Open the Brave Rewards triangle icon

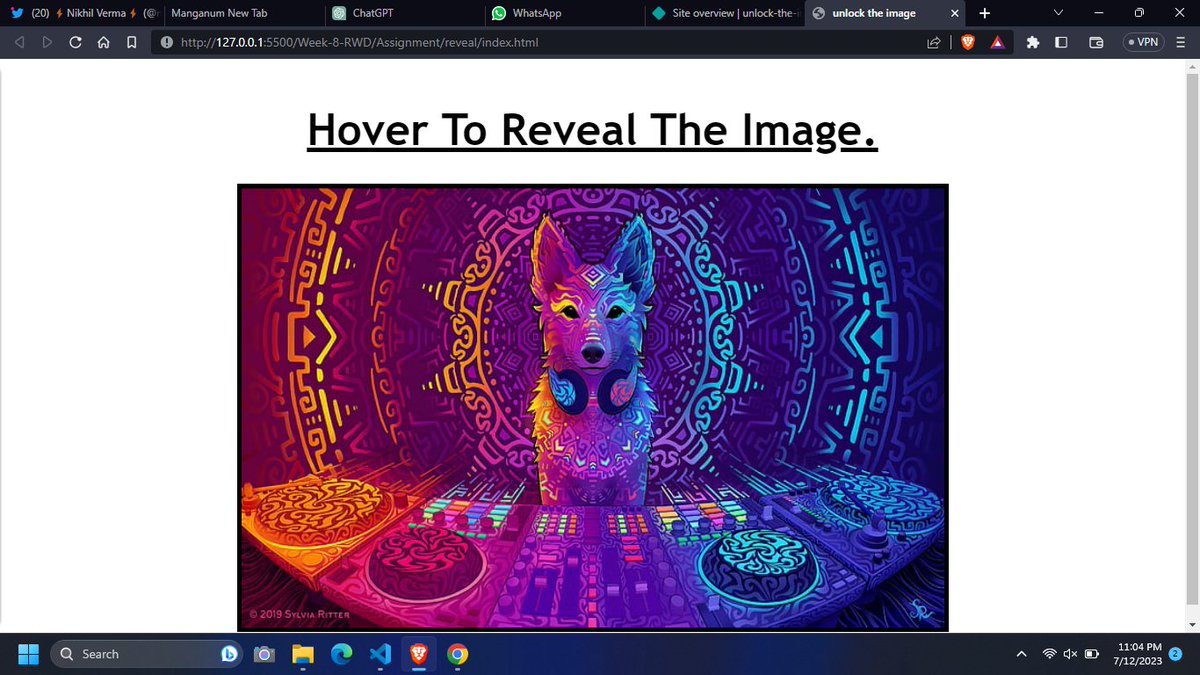(997, 43)
